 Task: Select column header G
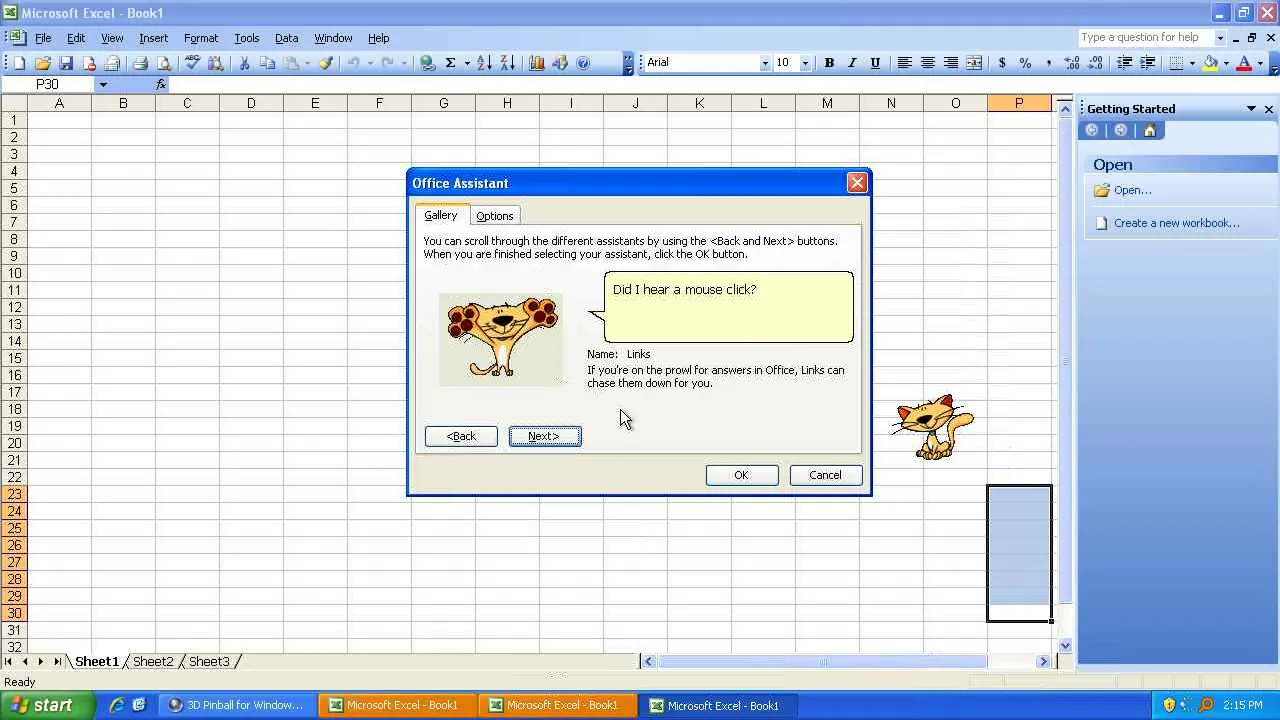tap(443, 103)
